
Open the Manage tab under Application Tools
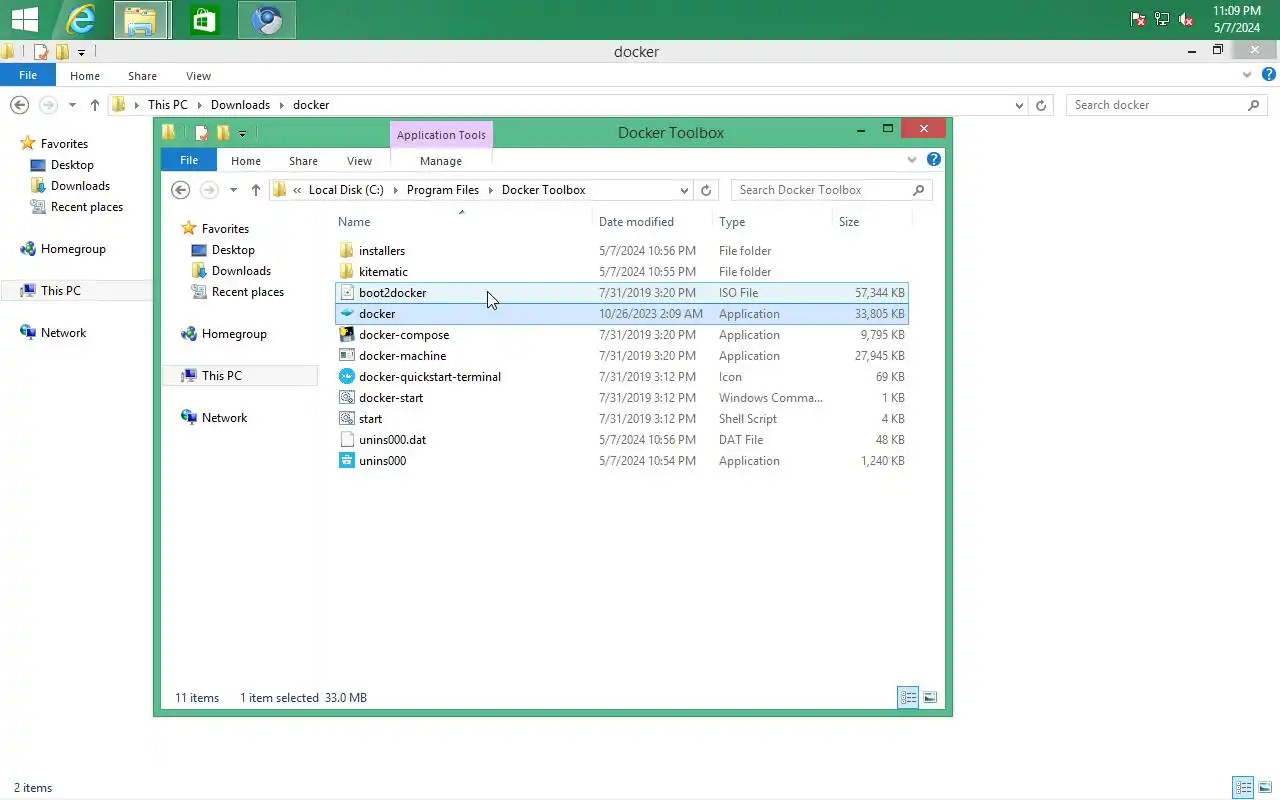click(441, 161)
